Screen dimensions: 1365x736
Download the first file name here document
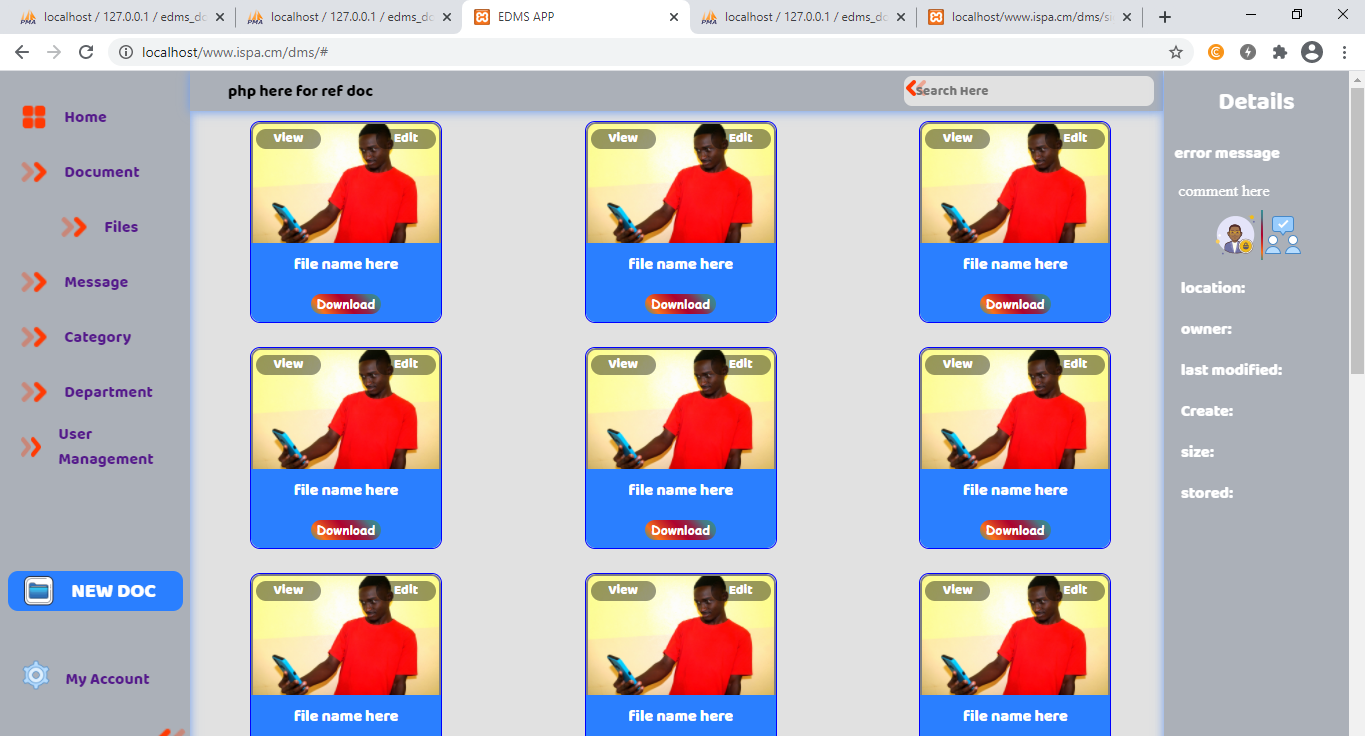345,304
